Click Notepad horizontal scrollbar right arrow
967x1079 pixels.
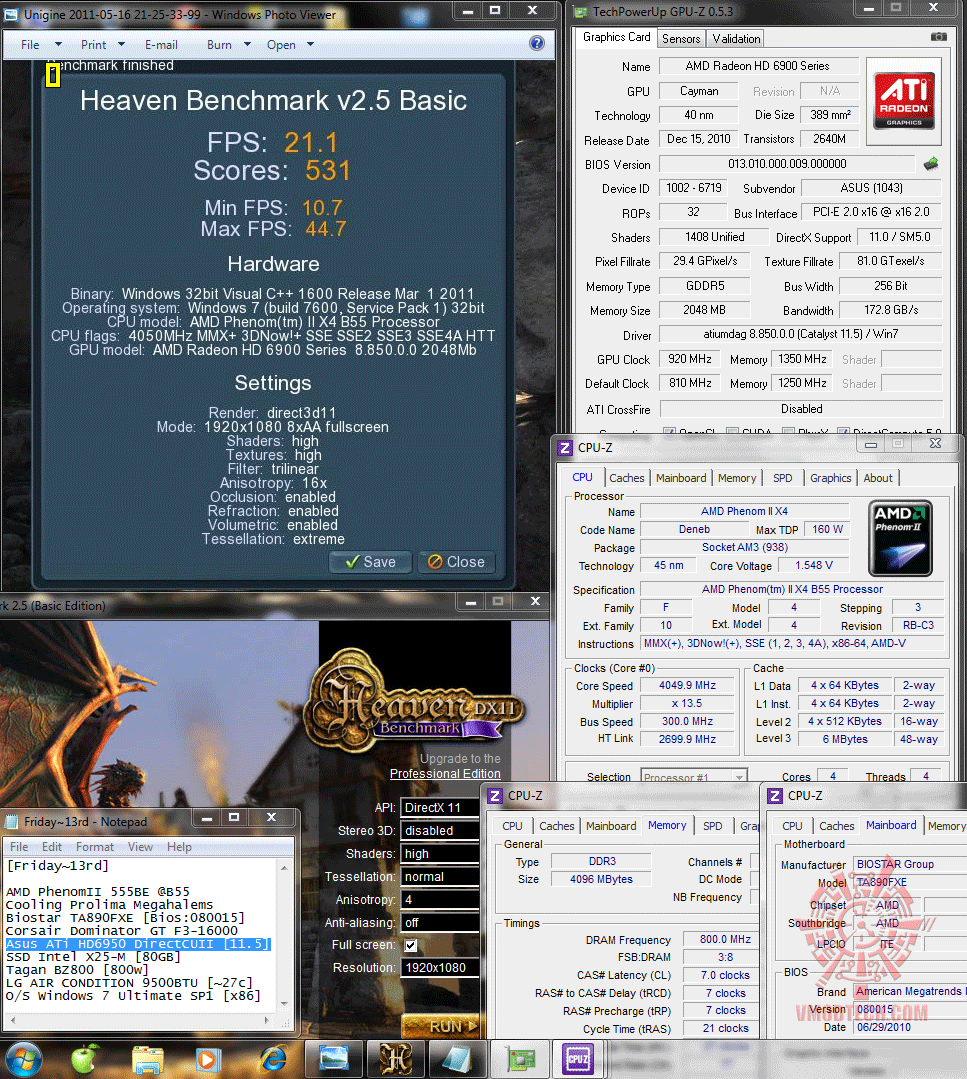(267, 1020)
